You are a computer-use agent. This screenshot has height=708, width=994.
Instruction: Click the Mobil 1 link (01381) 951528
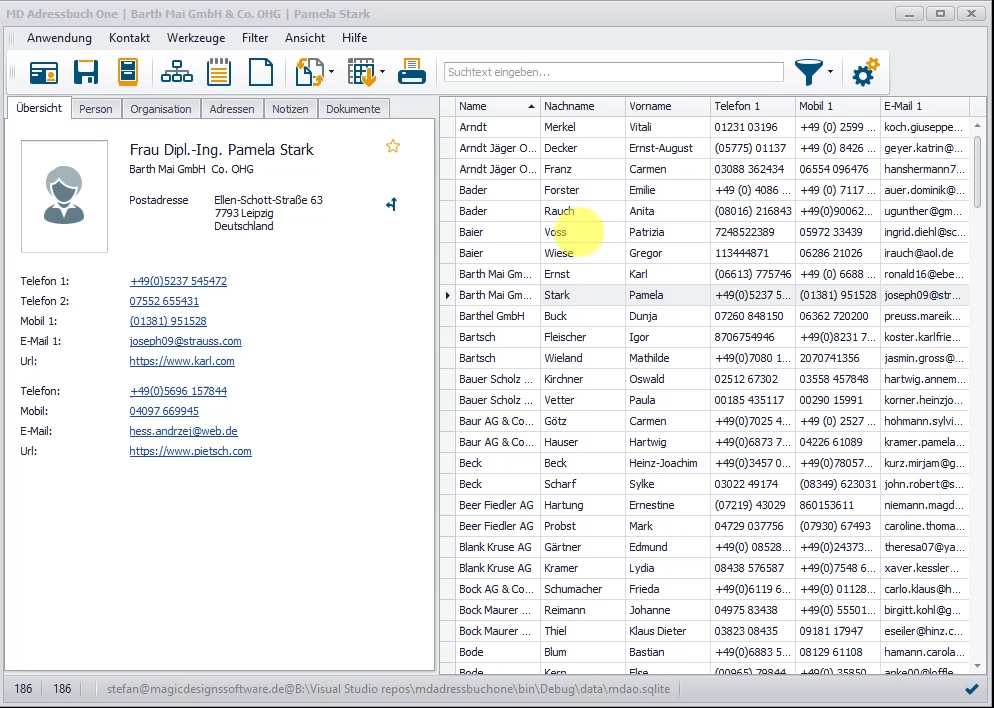click(168, 321)
